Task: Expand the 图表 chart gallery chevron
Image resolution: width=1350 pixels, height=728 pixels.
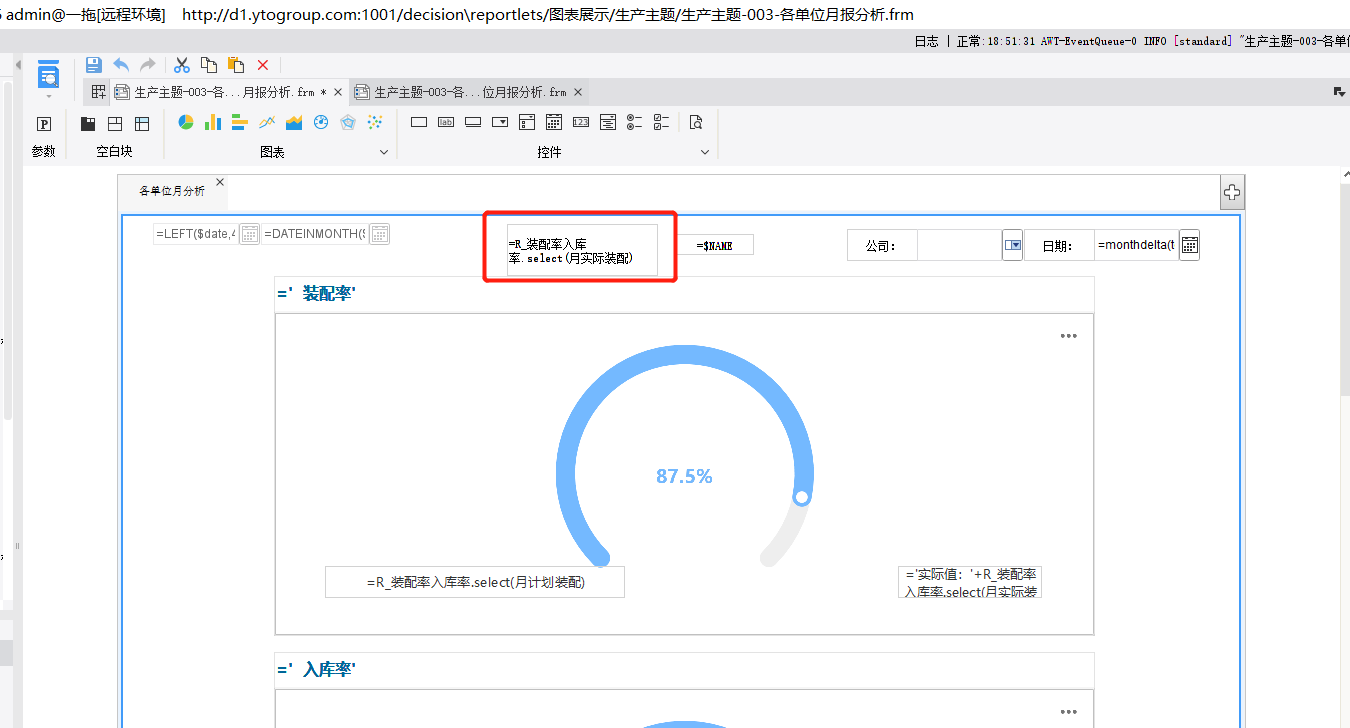Action: [x=383, y=152]
